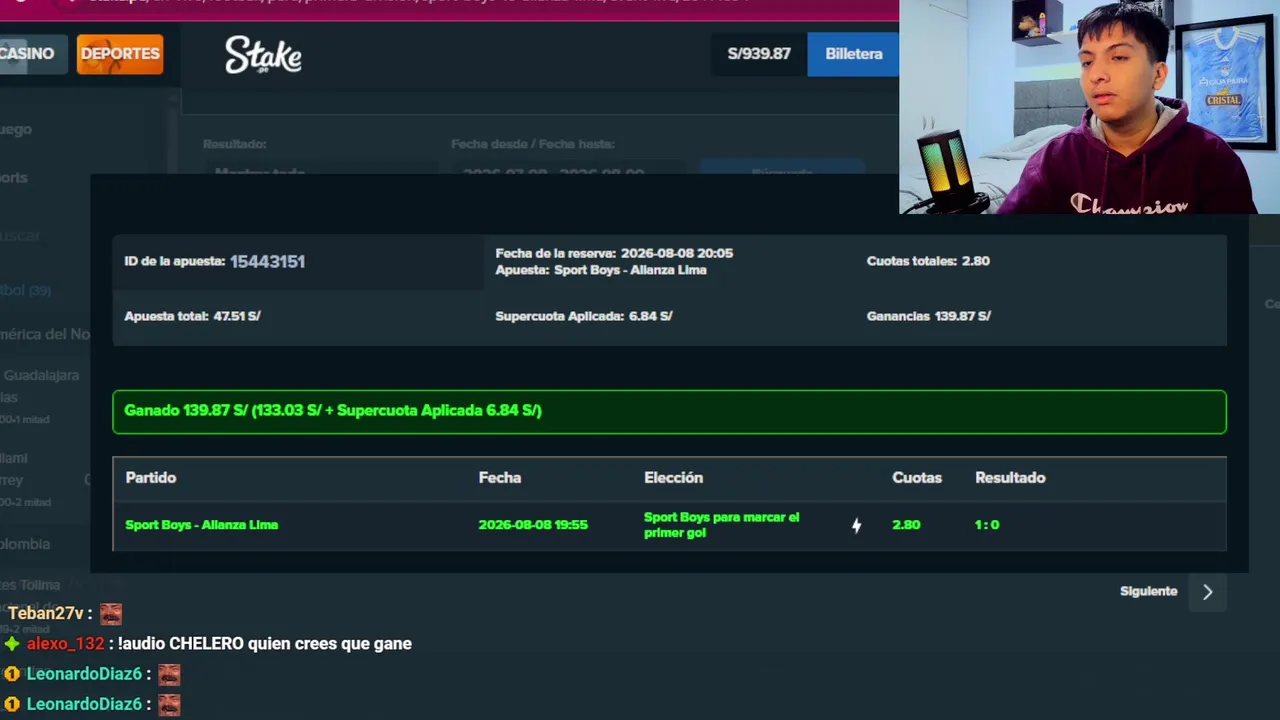The width and height of the screenshot is (1280, 720).
Task: Switch to the DEPORTES tab
Action: pos(120,54)
